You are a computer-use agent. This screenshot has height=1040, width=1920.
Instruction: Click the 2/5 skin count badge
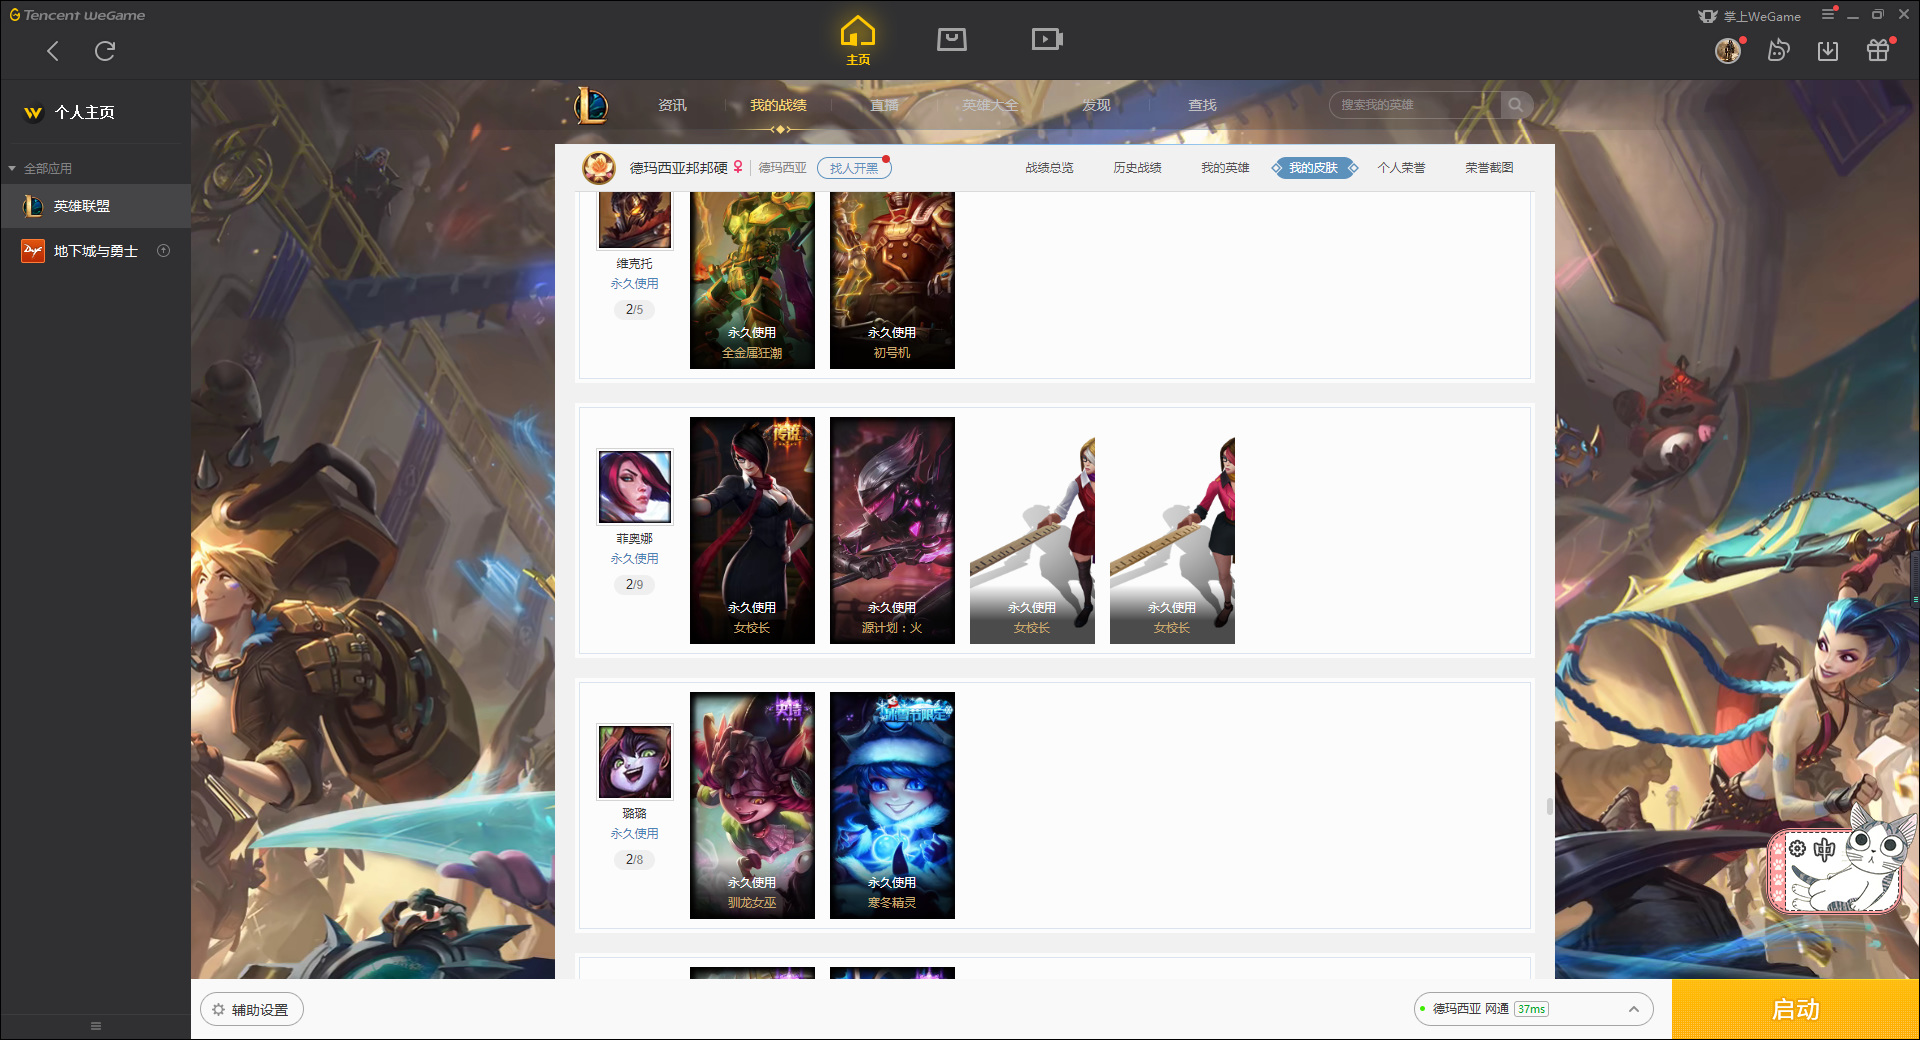point(635,309)
